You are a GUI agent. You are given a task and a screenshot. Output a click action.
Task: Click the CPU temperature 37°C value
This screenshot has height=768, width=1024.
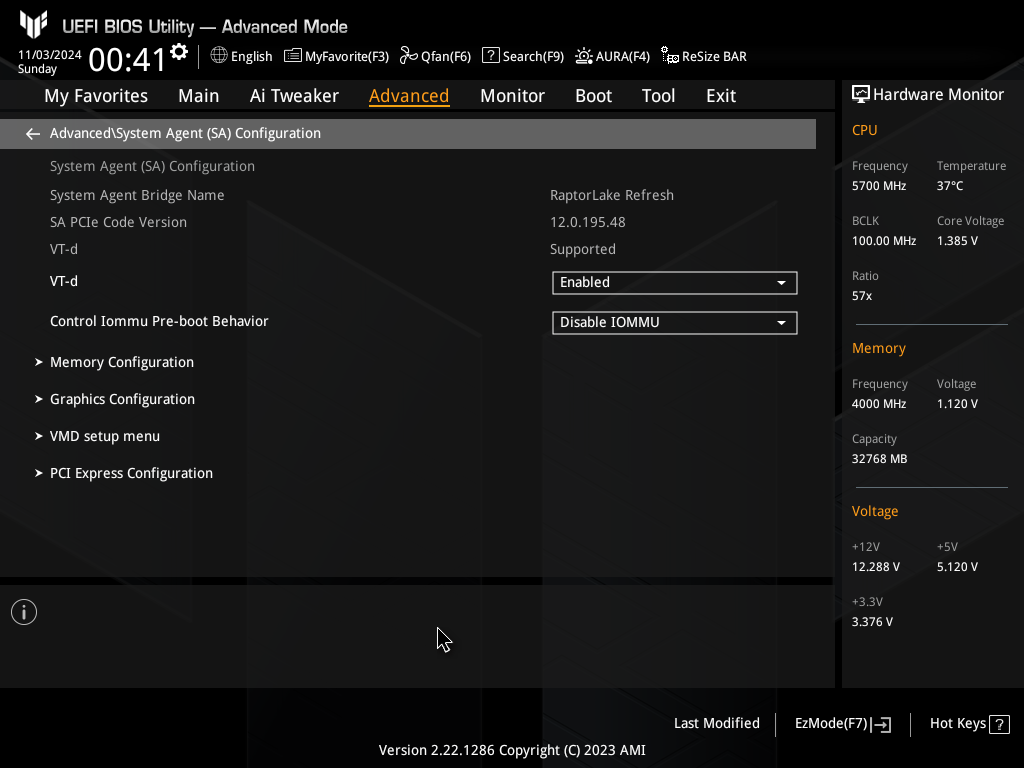[950, 186]
